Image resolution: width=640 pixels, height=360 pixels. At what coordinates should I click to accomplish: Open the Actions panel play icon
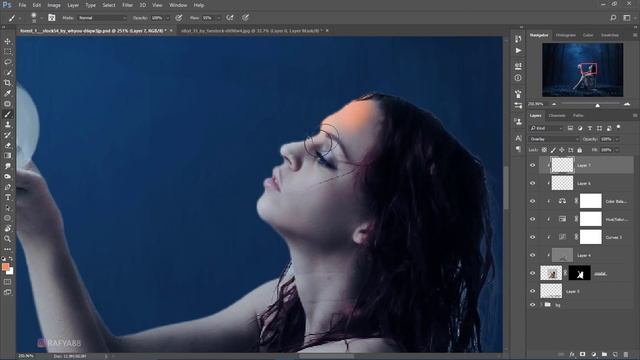pyautogui.click(x=518, y=51)
